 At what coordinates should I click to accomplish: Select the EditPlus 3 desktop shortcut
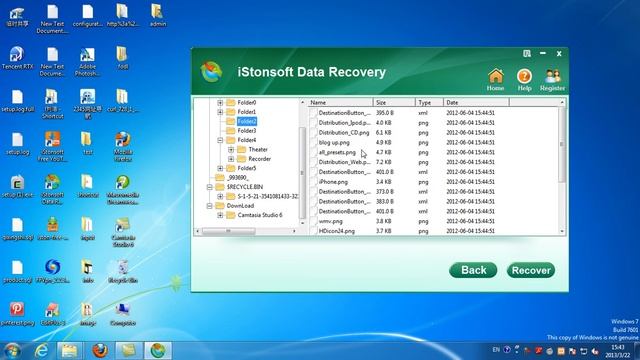[52, 314]
